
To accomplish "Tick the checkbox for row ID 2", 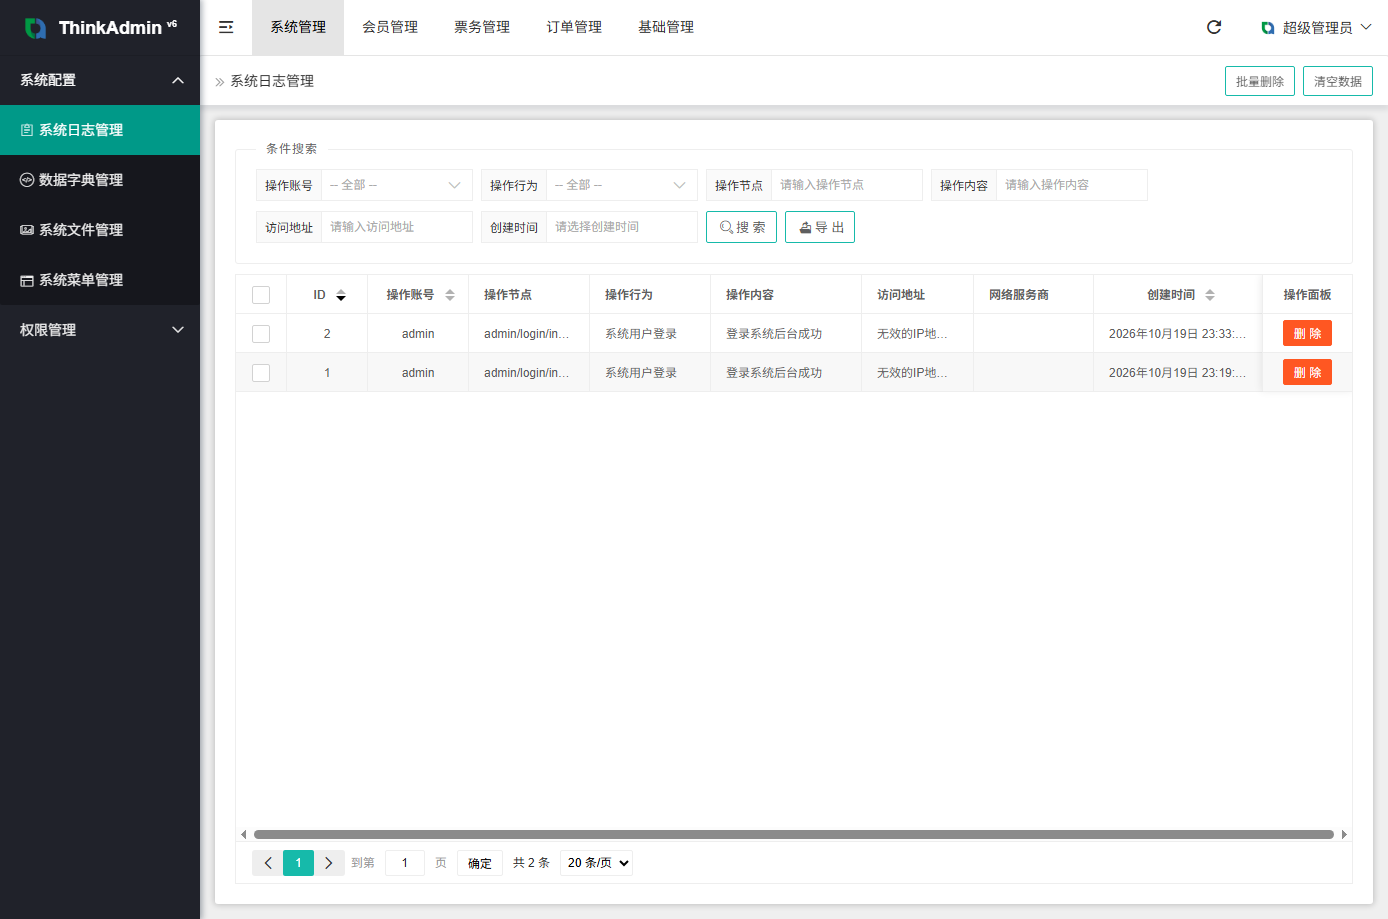I will pos(261,334).
